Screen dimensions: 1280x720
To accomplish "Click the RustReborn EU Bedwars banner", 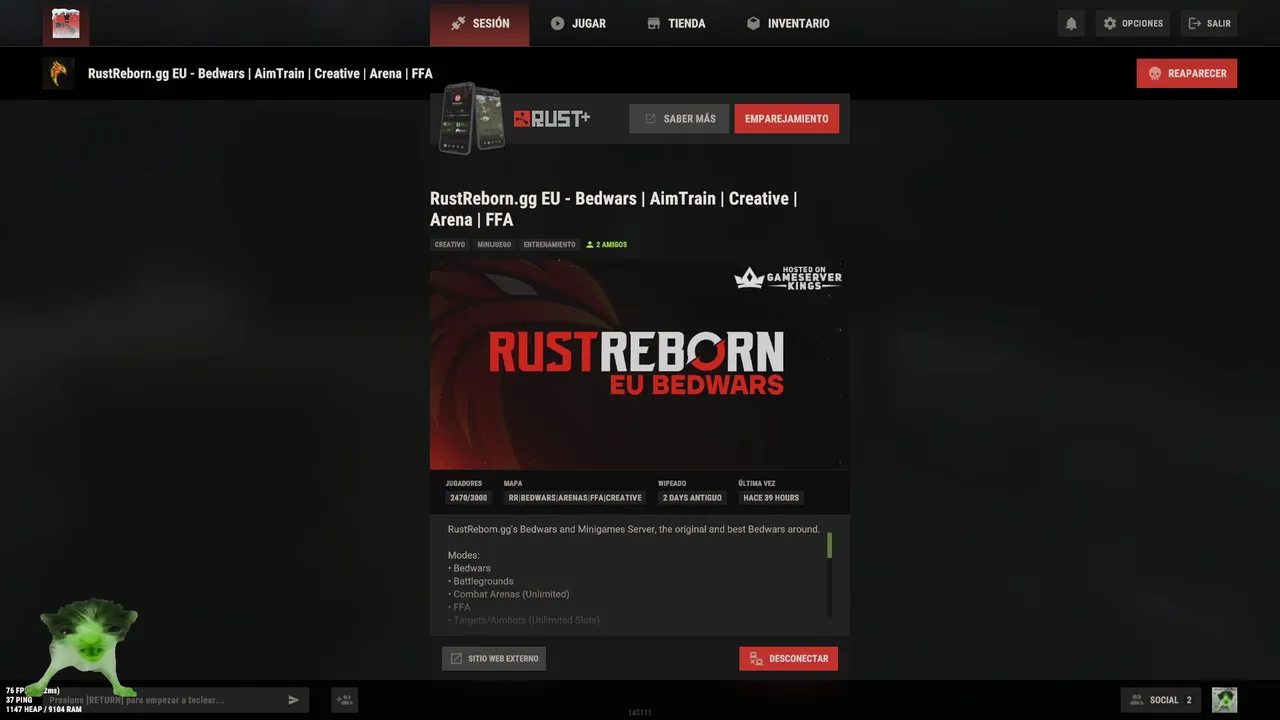I will click(640, 364).
